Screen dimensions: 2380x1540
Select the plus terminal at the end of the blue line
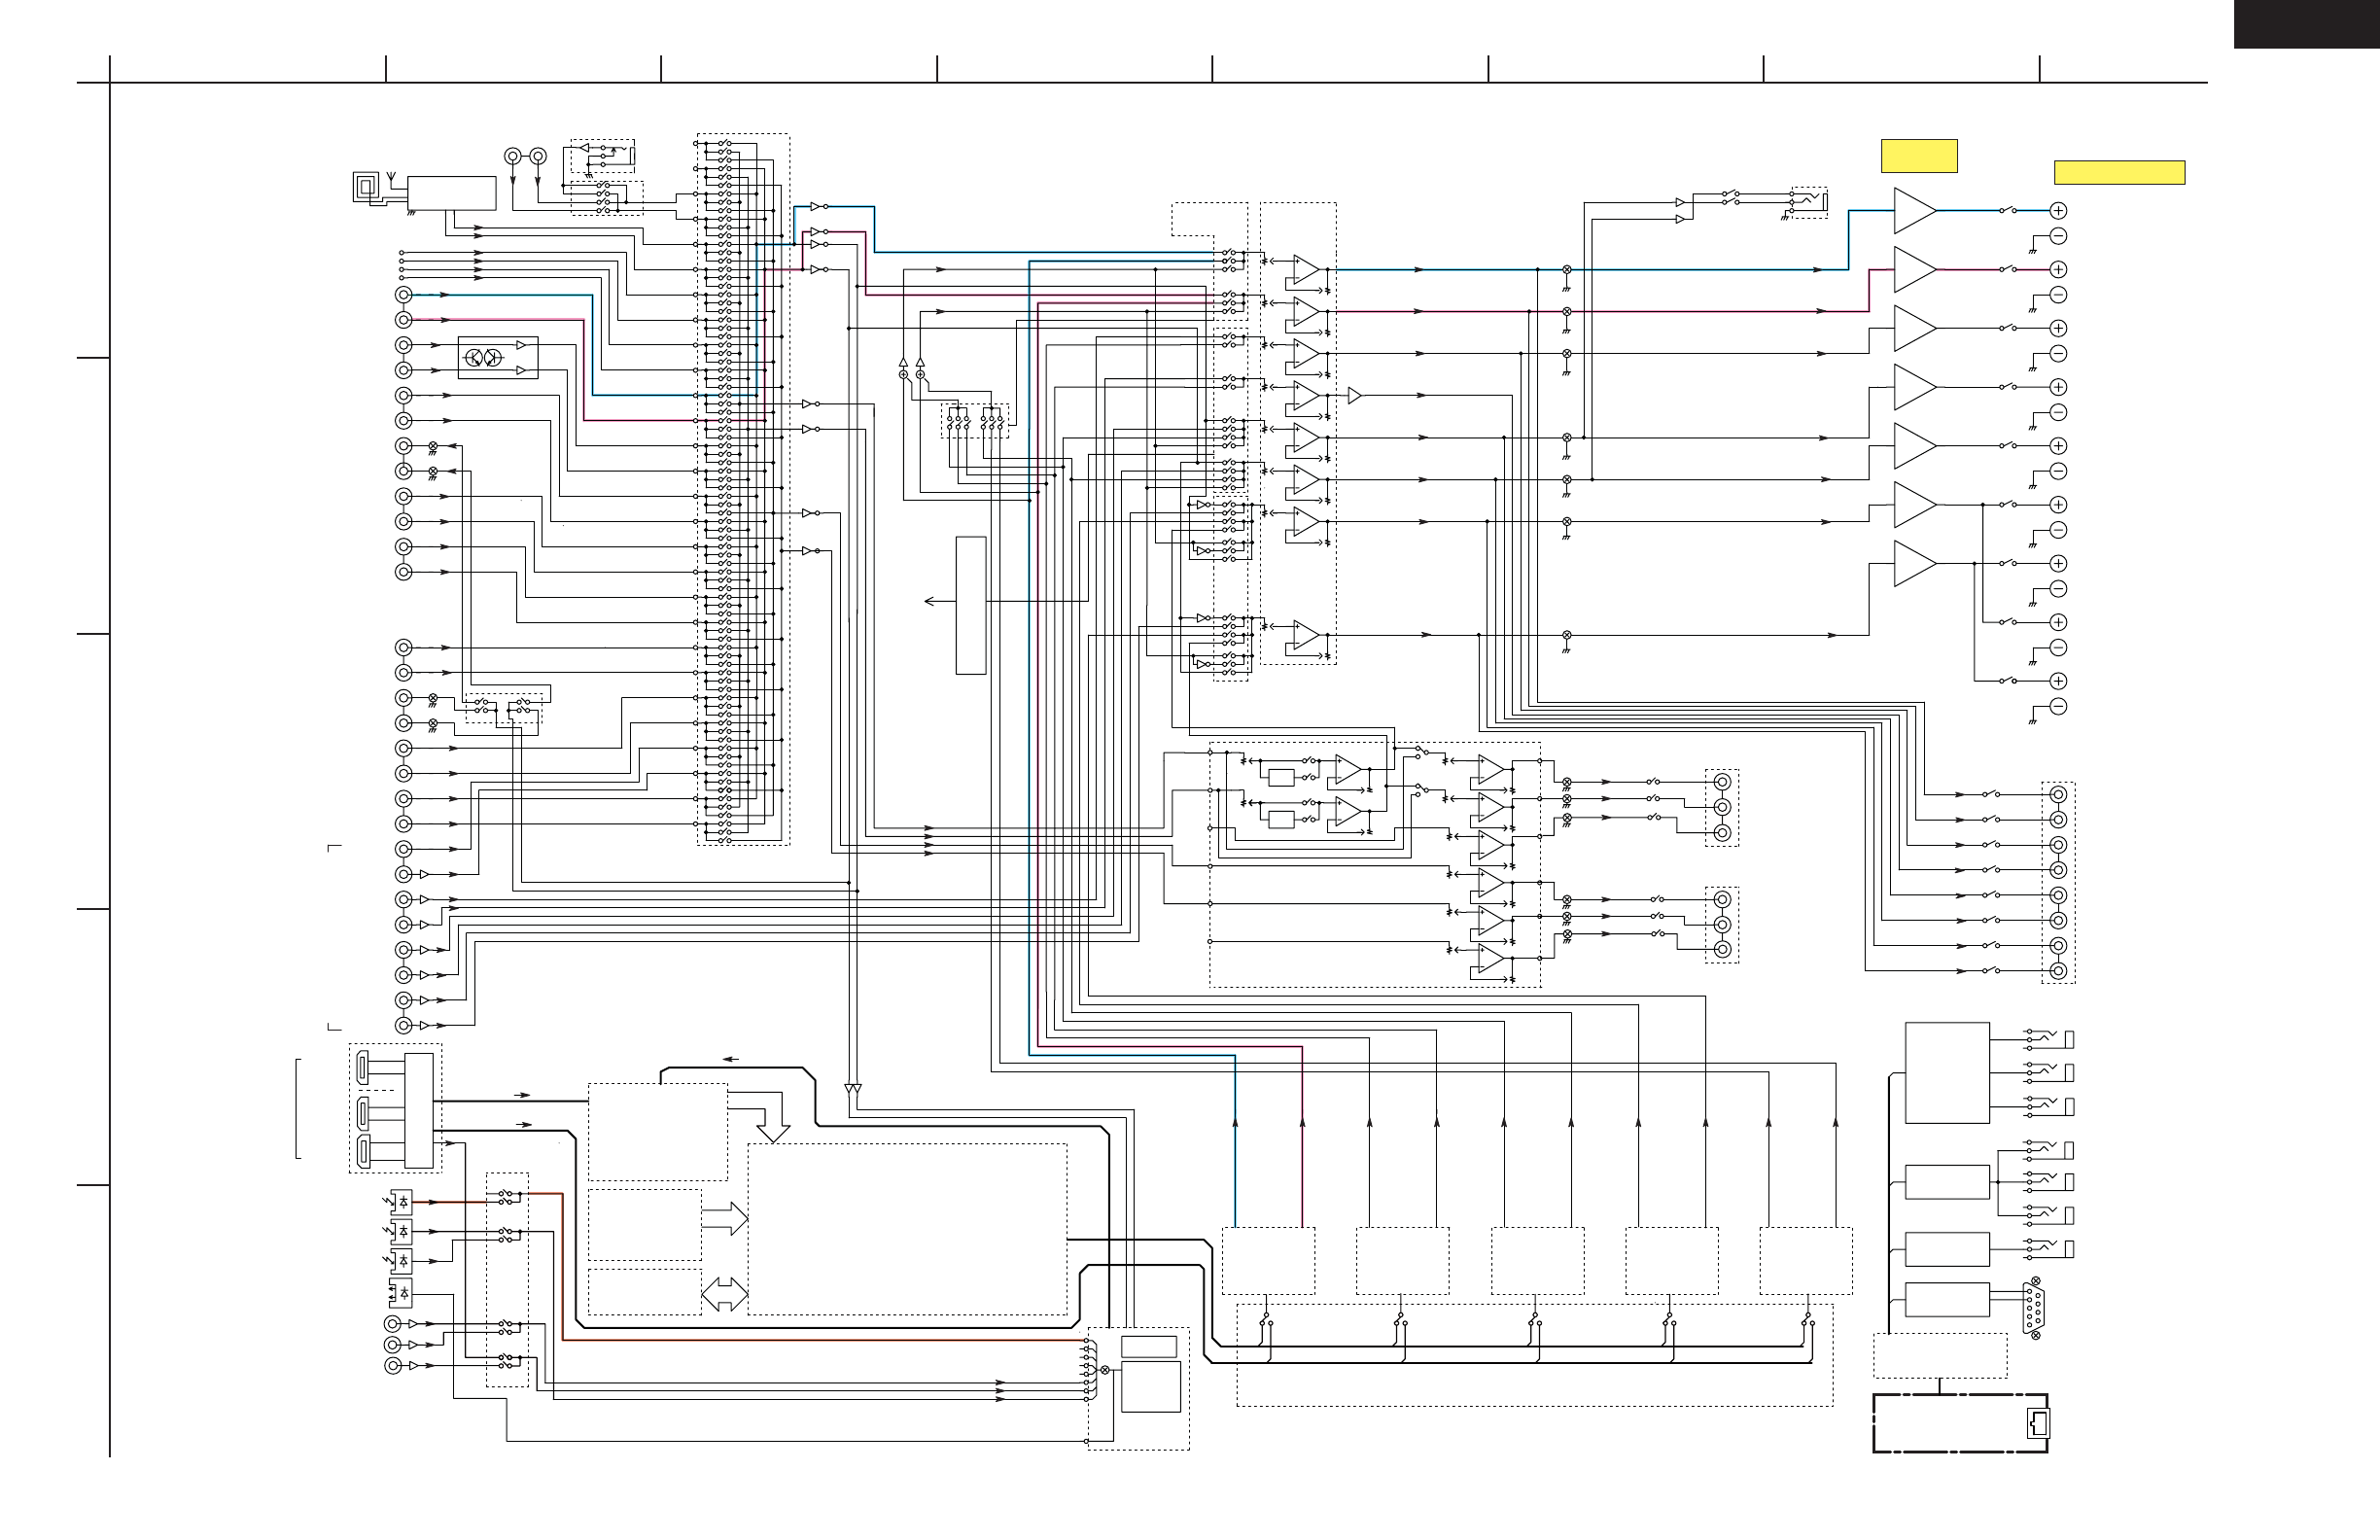tap(2058, 211)
